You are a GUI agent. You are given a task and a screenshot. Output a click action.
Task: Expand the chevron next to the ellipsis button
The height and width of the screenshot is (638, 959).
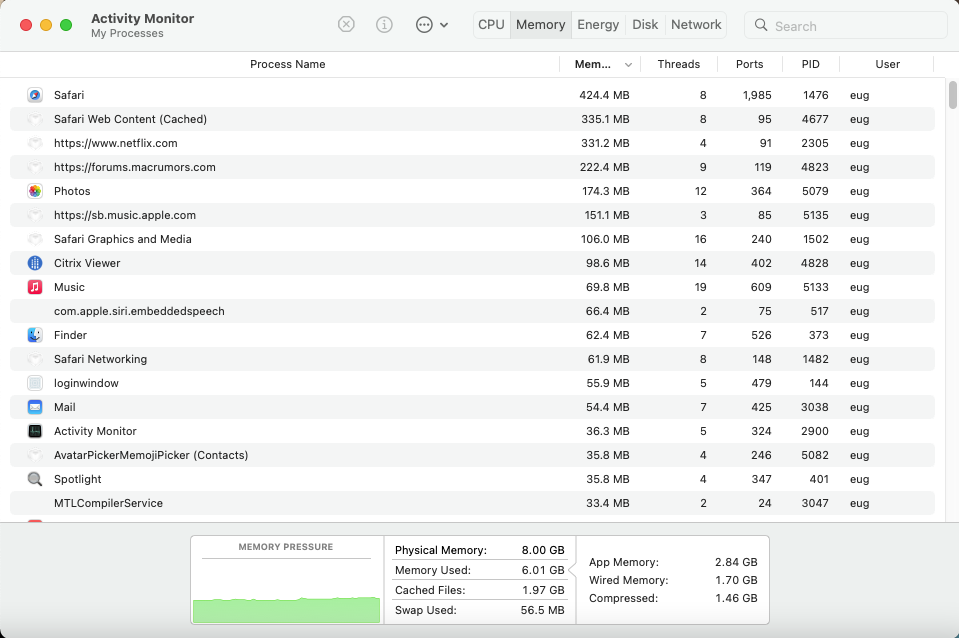pyautogui.click(x=444, y=25)
